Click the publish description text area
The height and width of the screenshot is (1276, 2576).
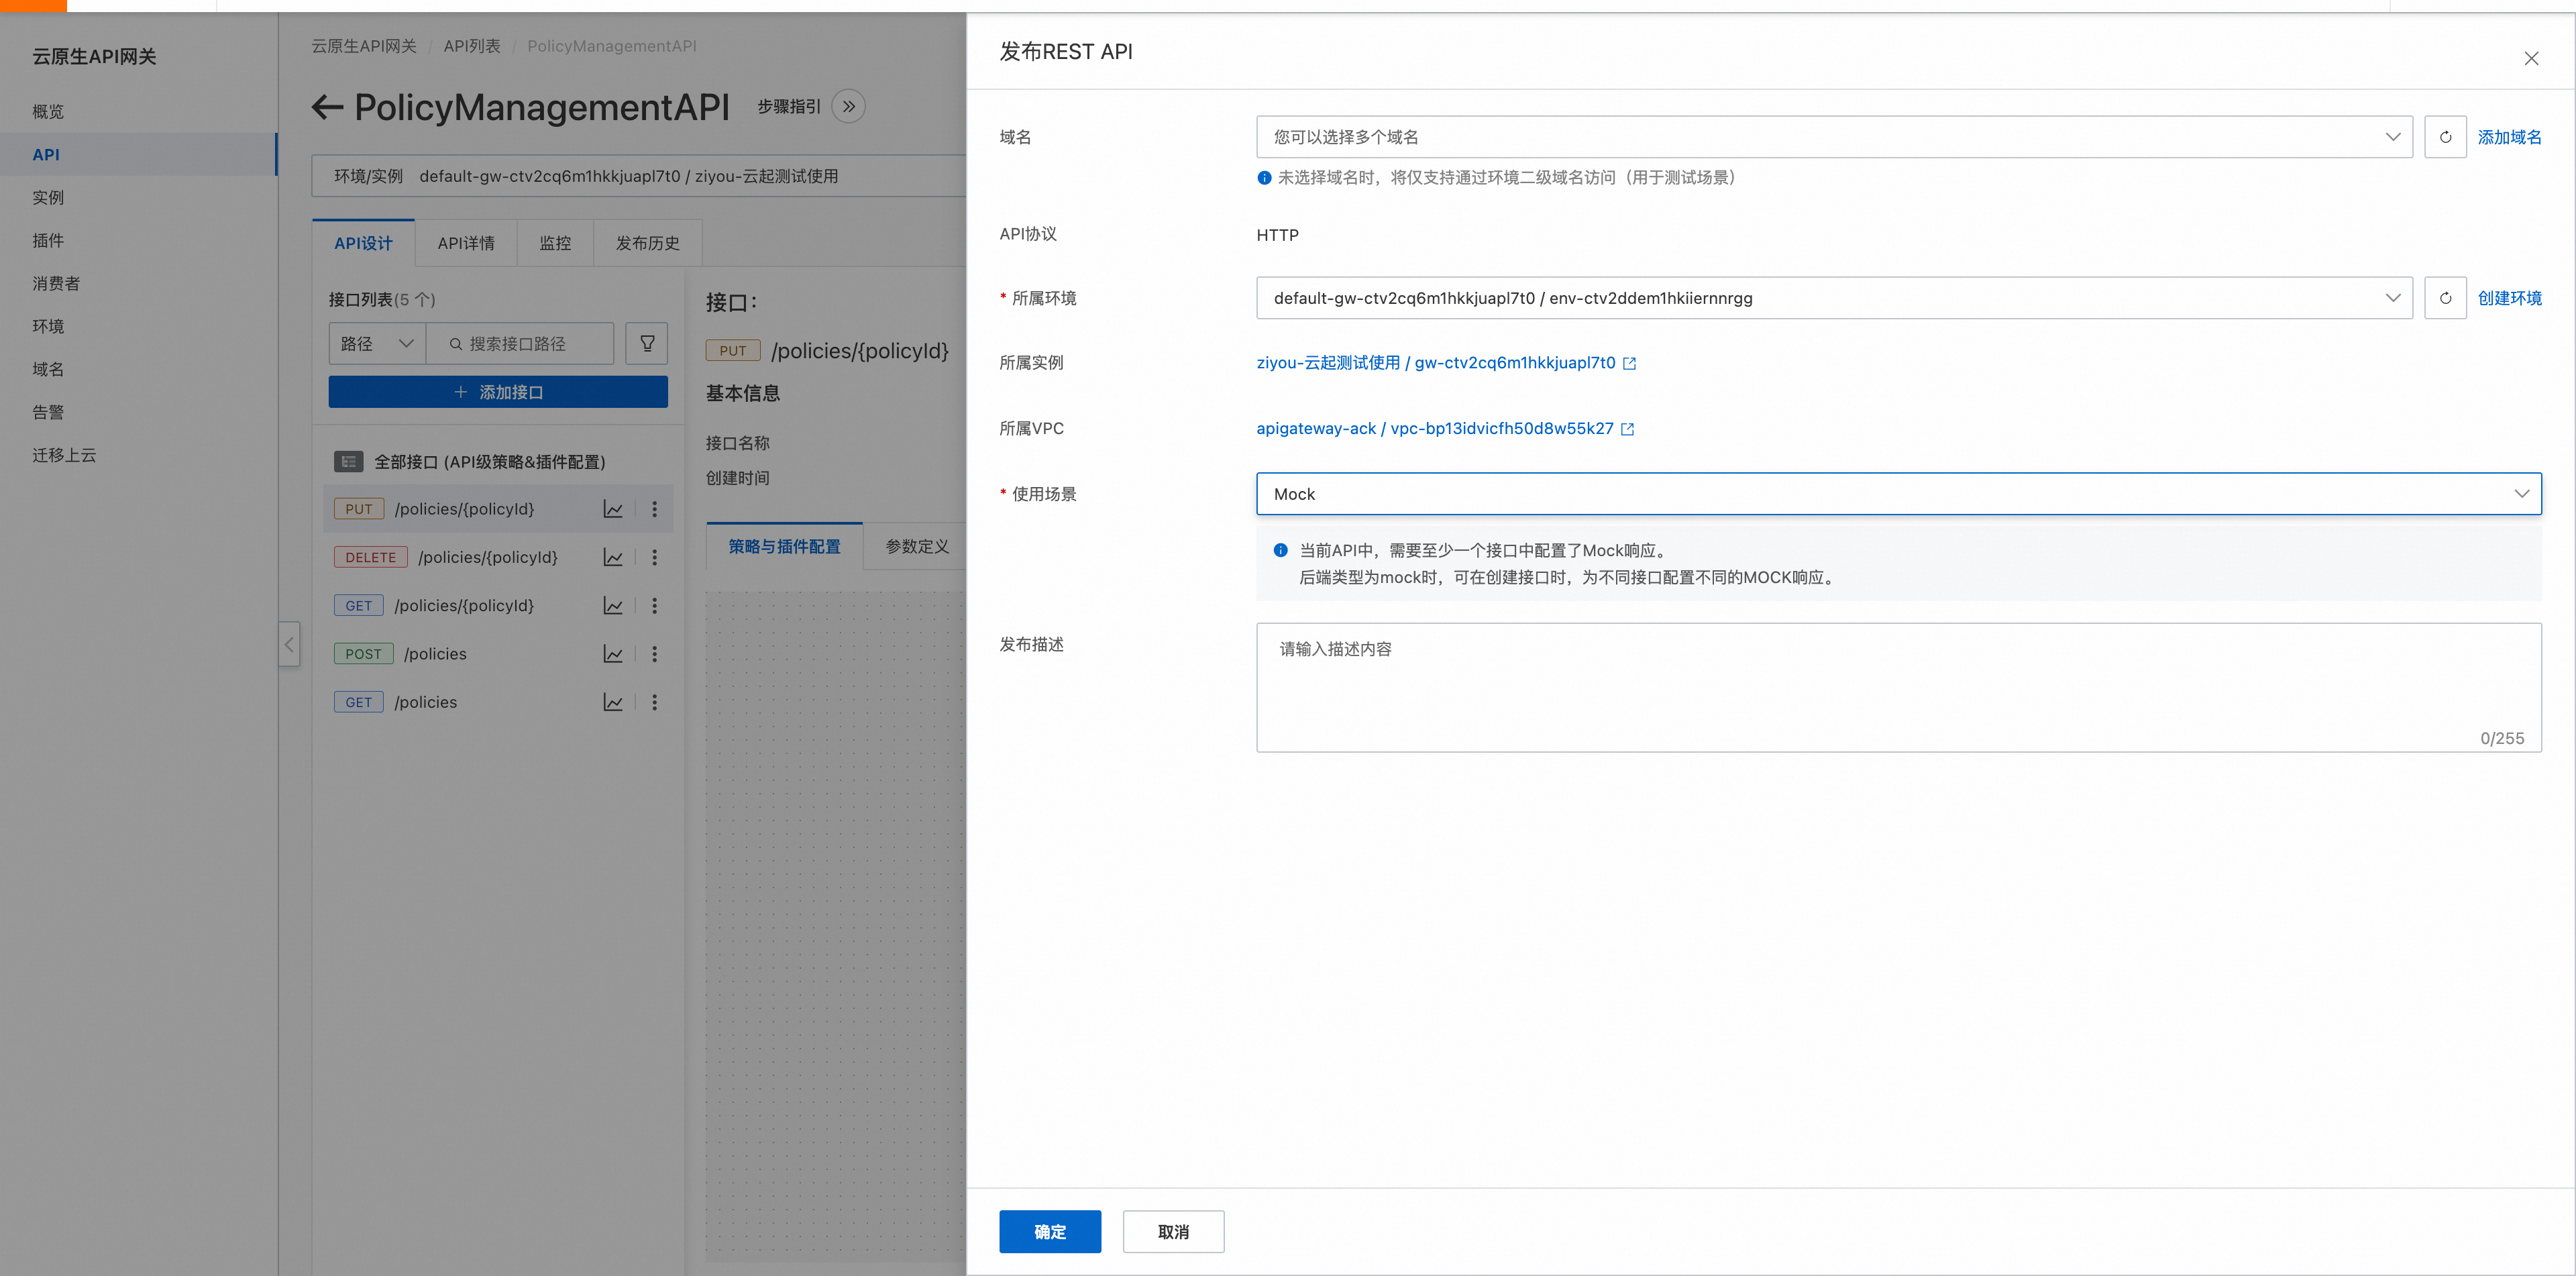pos(1898,687)
